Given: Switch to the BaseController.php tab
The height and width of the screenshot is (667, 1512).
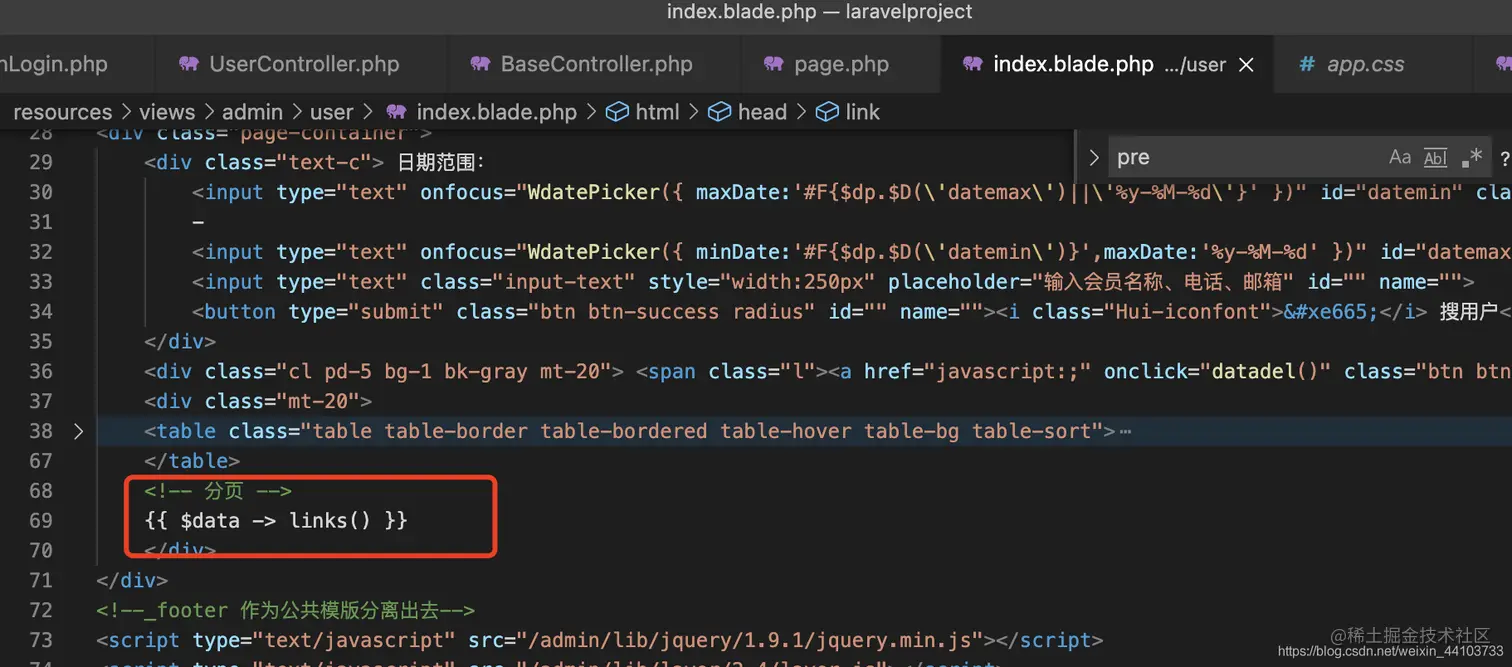Looking at the screenshot, I should [596, 64].
